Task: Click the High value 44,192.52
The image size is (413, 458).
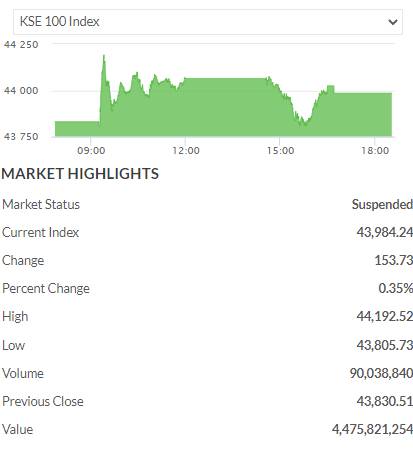Action: coord(385,316)
